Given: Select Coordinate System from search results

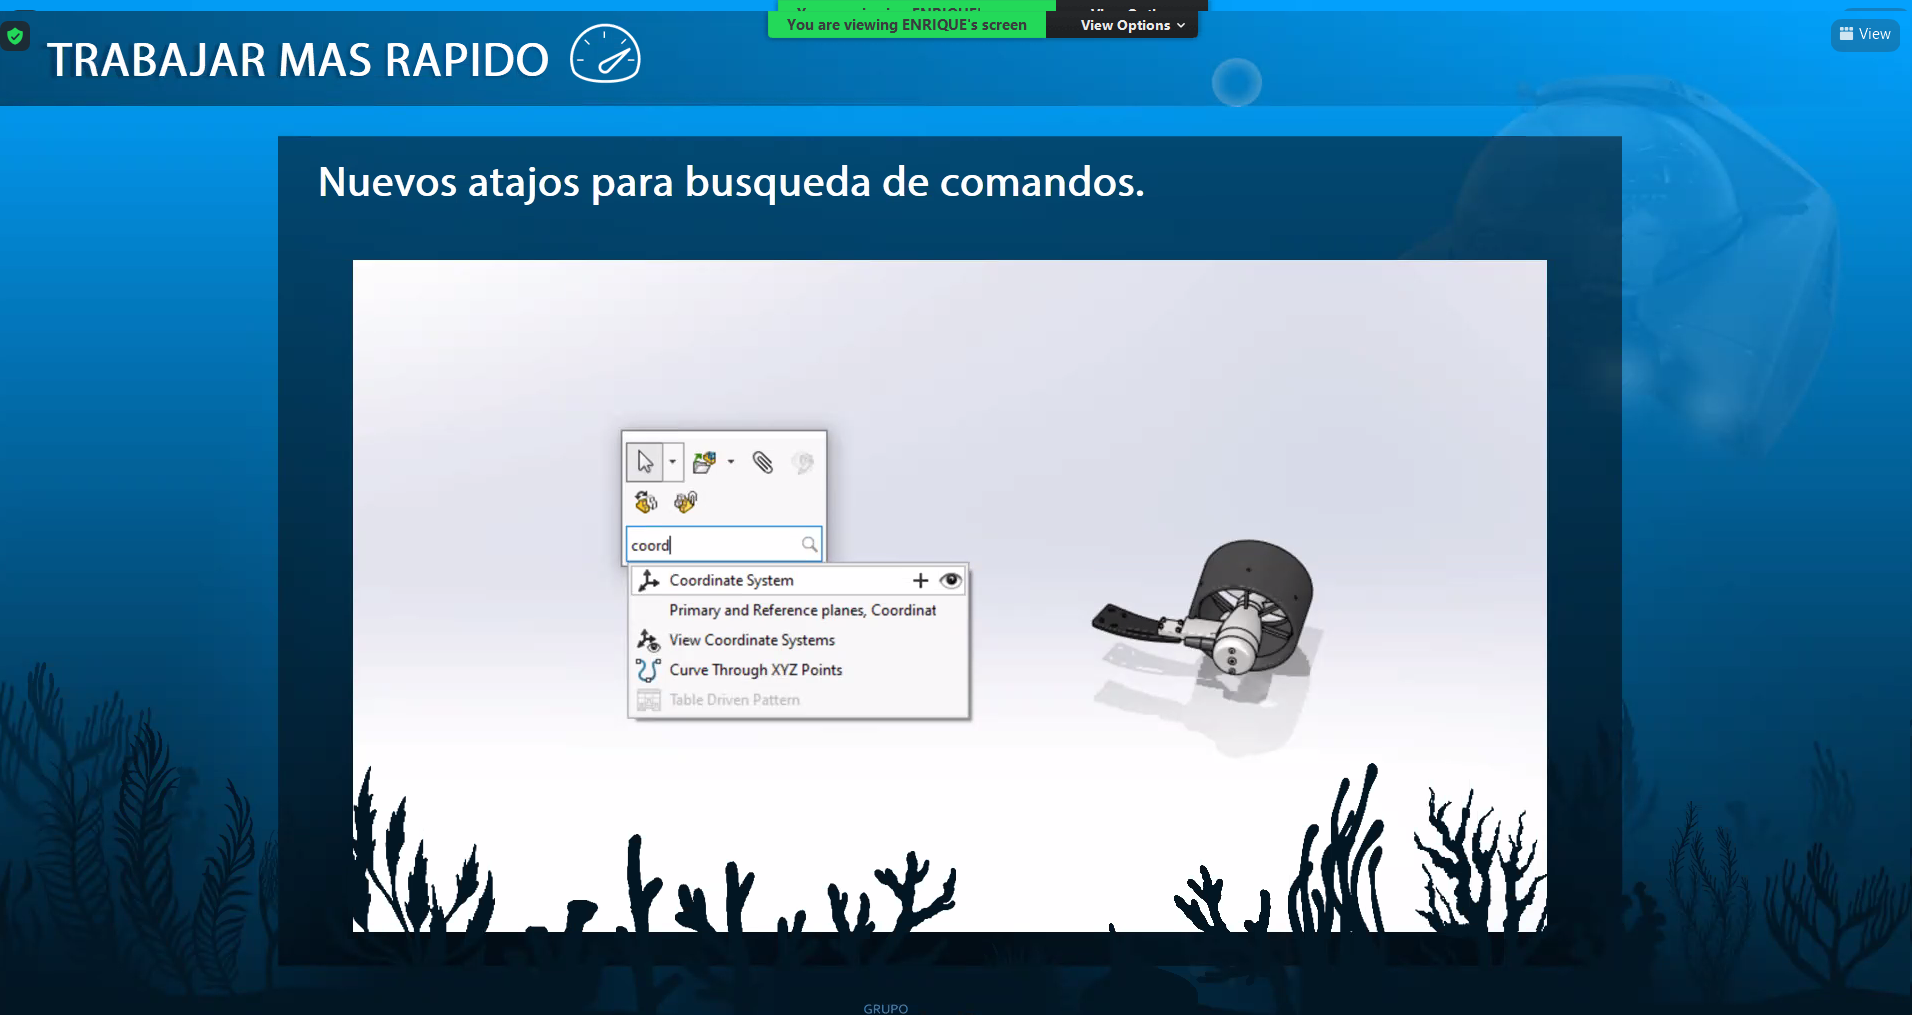Looking at the screenshot, I should [x=731, y=580].
